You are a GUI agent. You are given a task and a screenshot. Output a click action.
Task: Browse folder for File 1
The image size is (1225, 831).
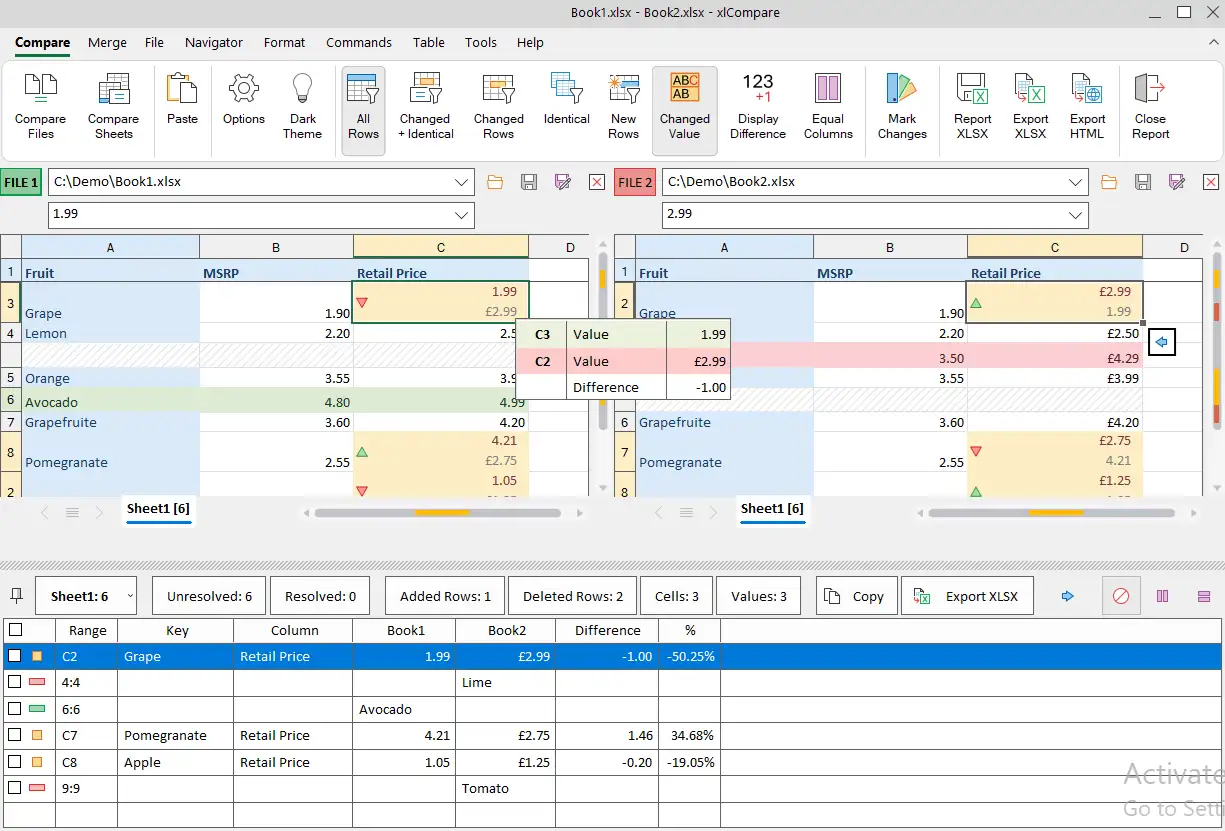click(x=495, y=182)
